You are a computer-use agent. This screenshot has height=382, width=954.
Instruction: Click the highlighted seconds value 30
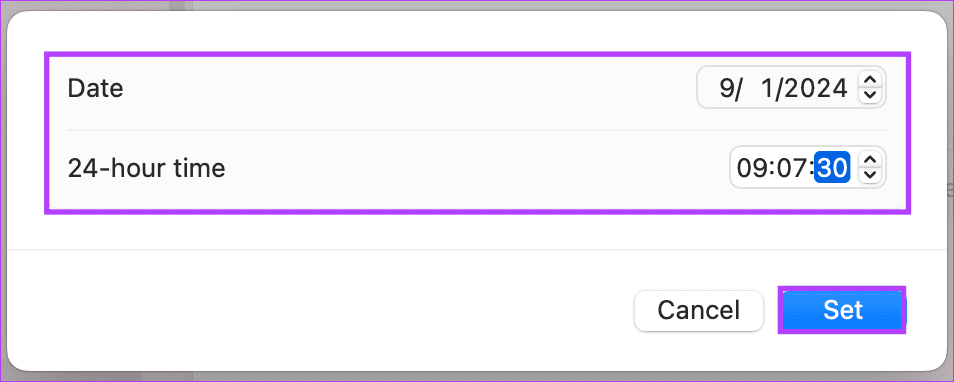(833, 167)
